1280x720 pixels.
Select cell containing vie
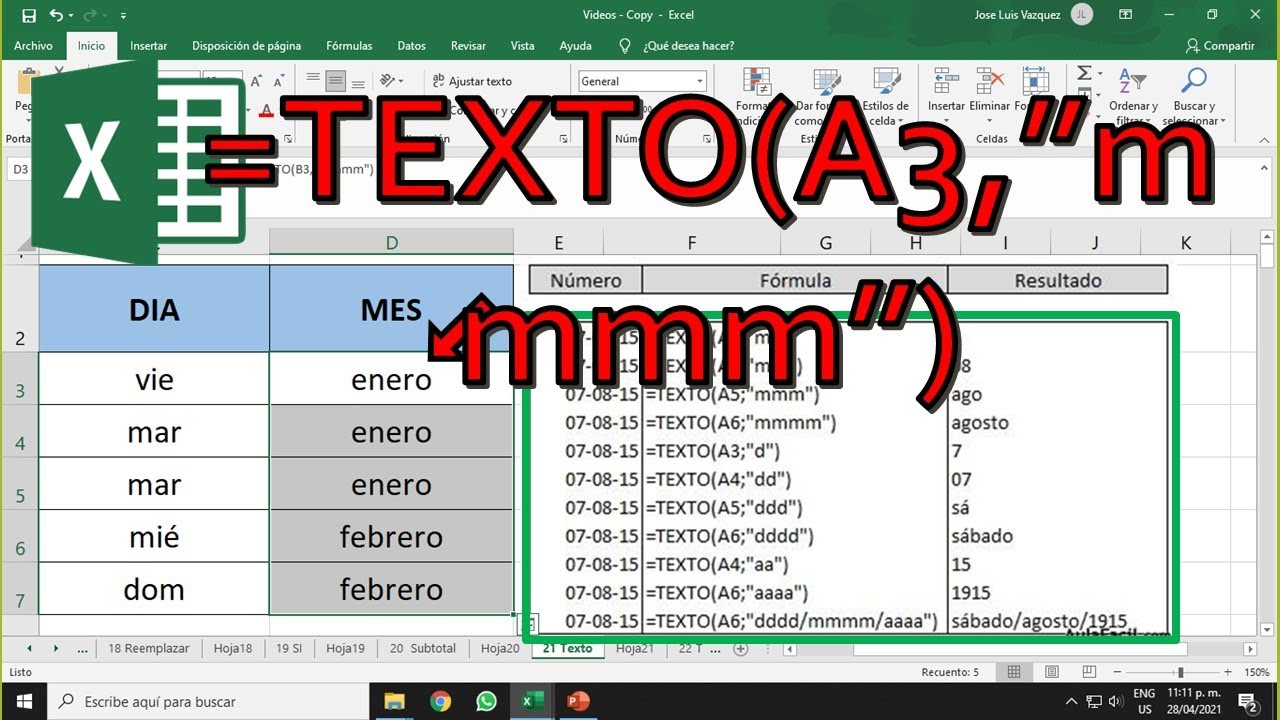point(154,379)
